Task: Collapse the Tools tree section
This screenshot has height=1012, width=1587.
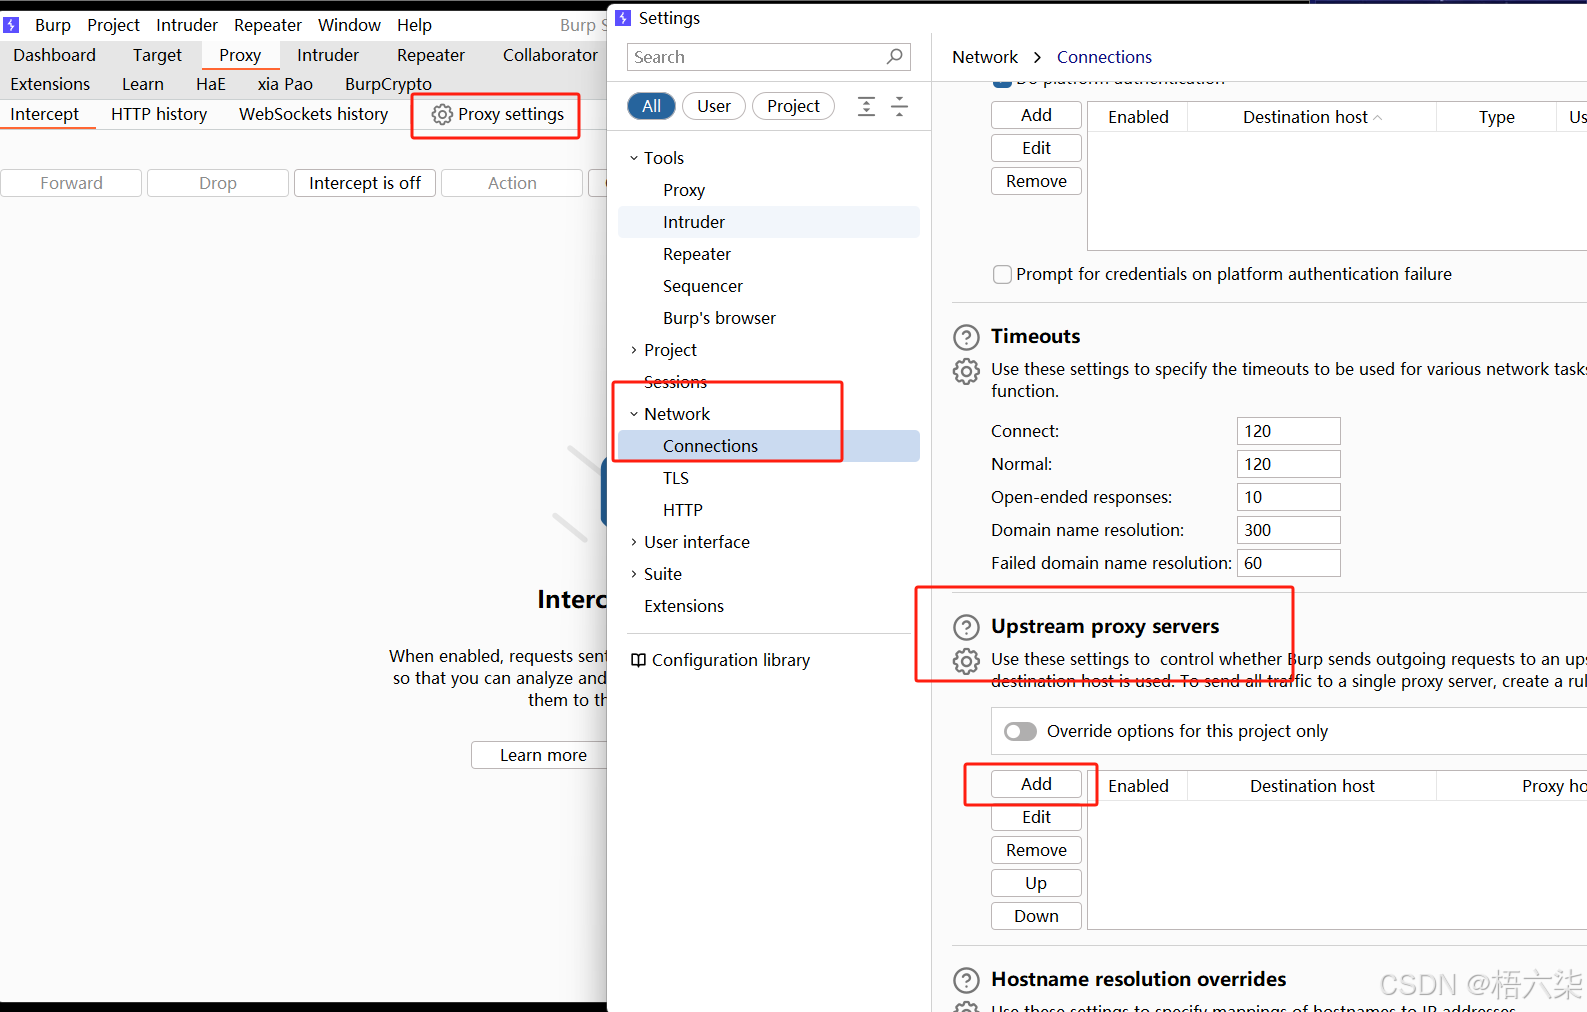Action: 634,158
